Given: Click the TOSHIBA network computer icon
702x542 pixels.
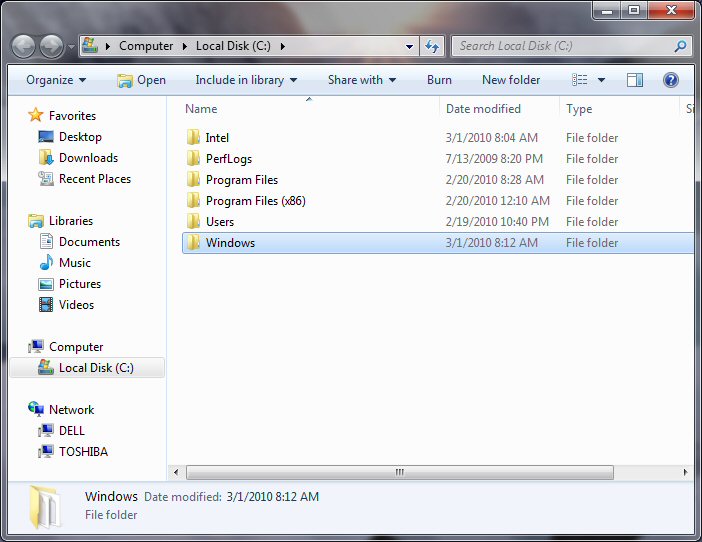Looking at the screenshot, I should pyautogui.click(x=46, y=452).
